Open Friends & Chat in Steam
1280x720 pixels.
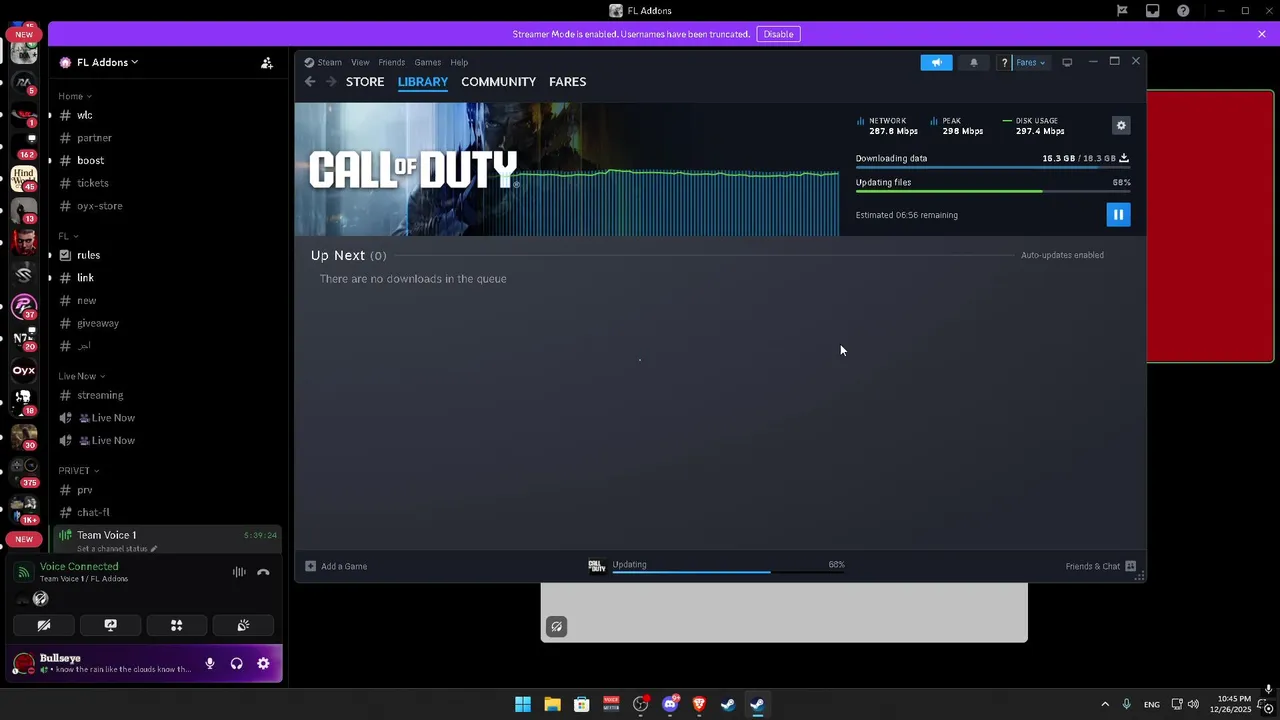[x=1100, y=566]
